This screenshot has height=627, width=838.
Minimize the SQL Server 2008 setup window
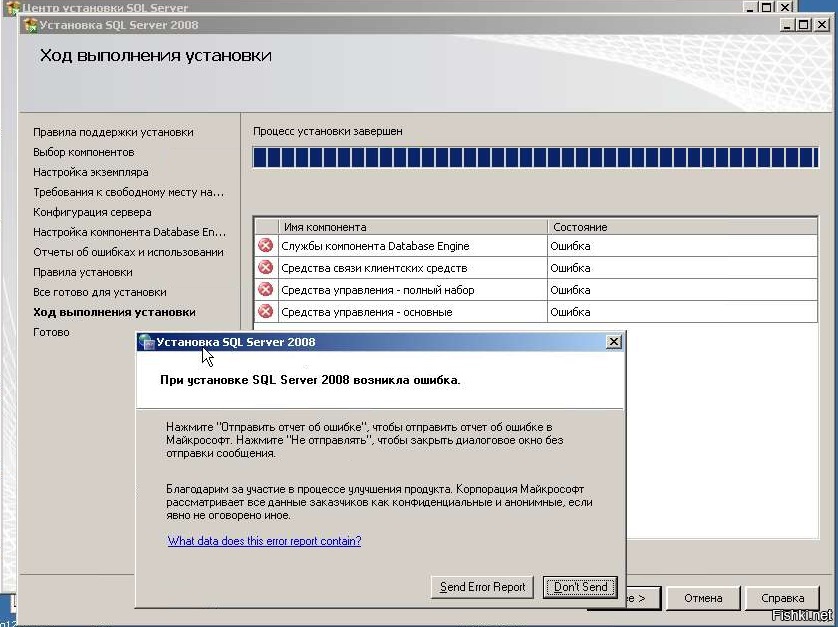(786, 25)
